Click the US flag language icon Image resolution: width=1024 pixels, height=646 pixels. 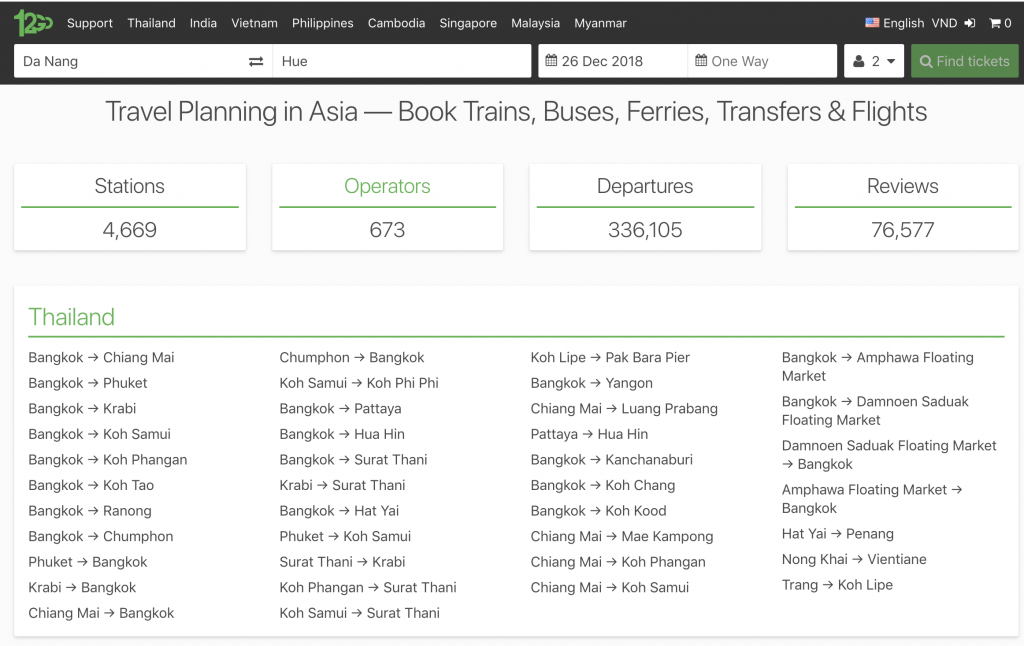point(872,23)
